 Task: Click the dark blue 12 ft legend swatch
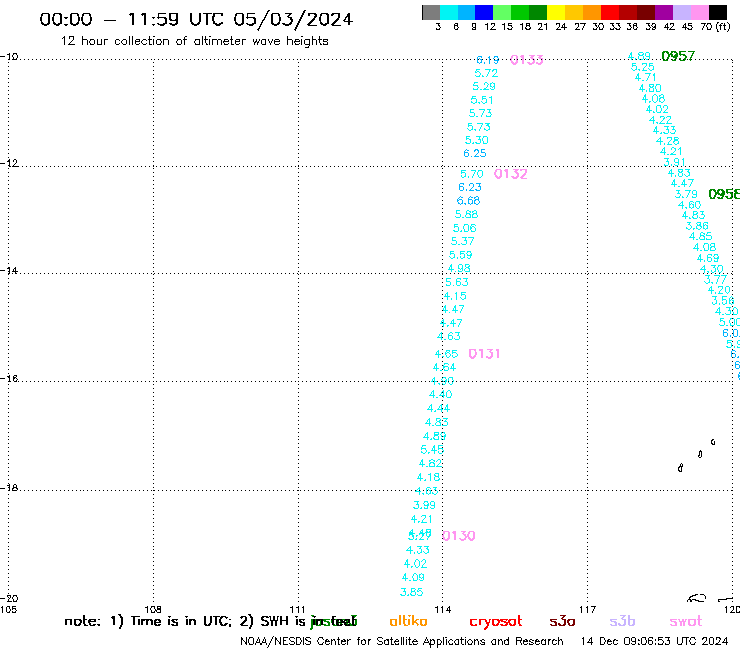click(485, 12)
